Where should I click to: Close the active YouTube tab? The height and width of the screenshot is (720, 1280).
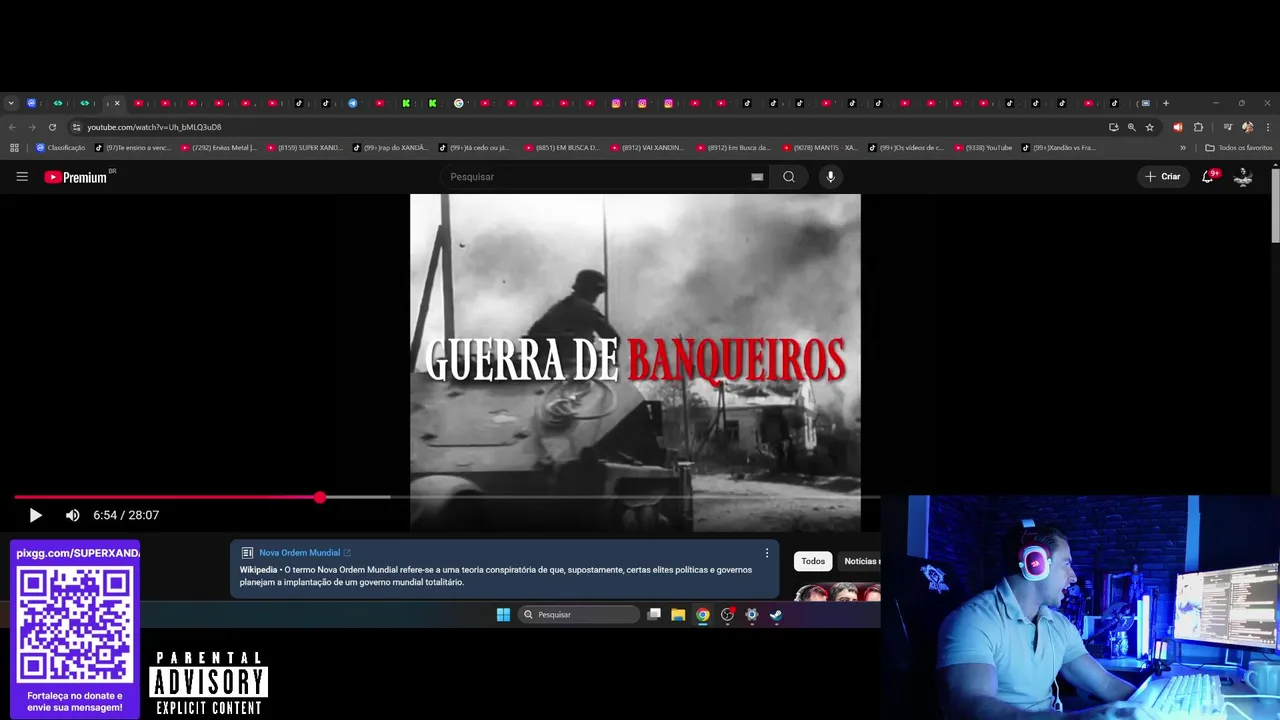click(x=117, y=103)
